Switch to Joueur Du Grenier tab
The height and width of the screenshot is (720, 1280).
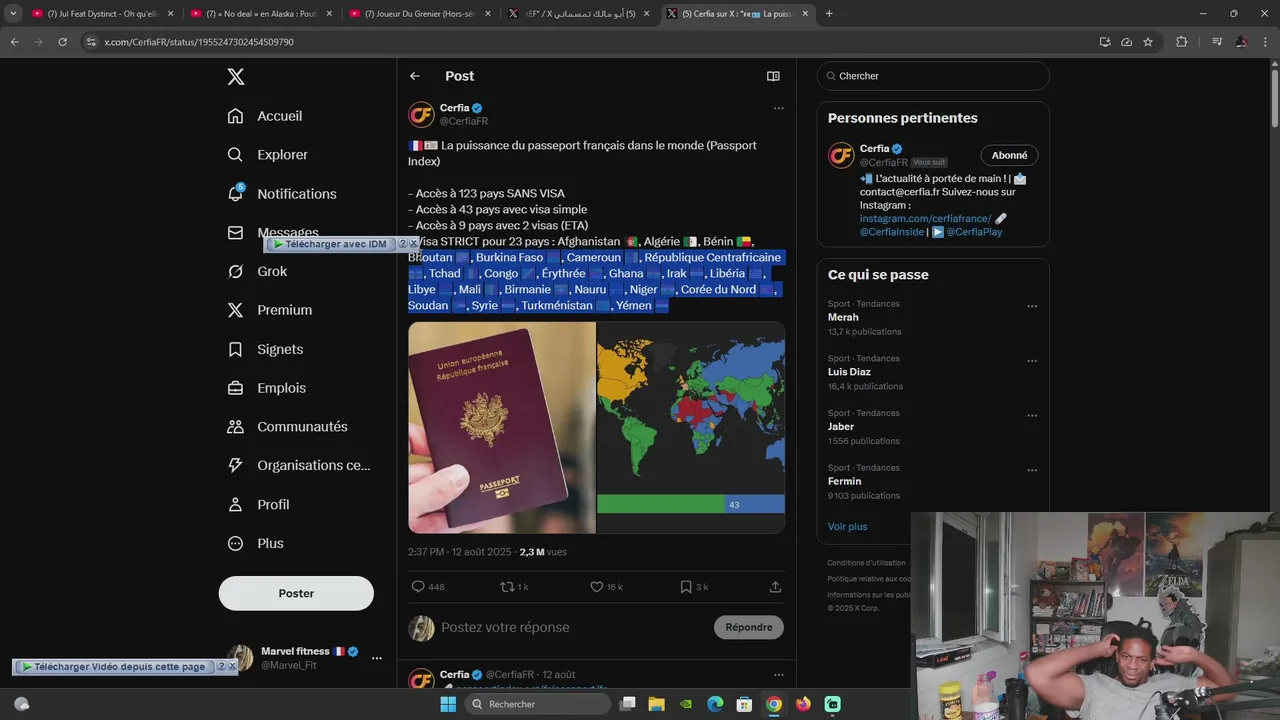click(418, 14)
